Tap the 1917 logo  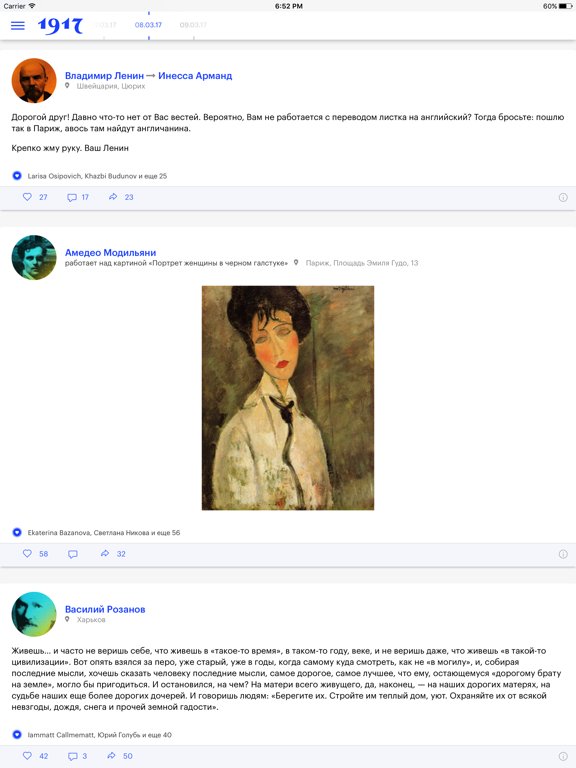pos(60,25)
